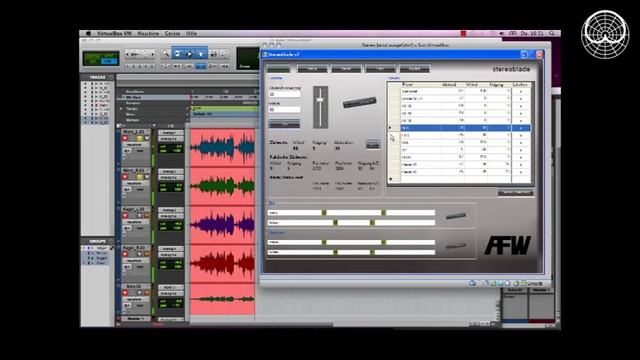Select the Trim tool in the edit toolbar
Screen dimensions: 640x360
(x=177, y=53)
